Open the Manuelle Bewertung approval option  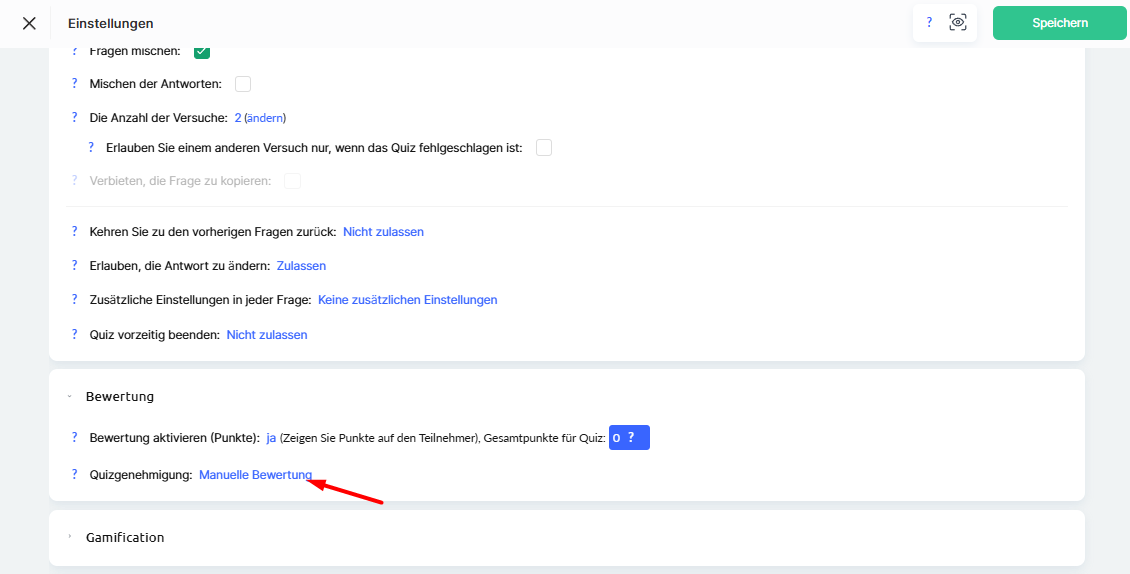[255, 475]
